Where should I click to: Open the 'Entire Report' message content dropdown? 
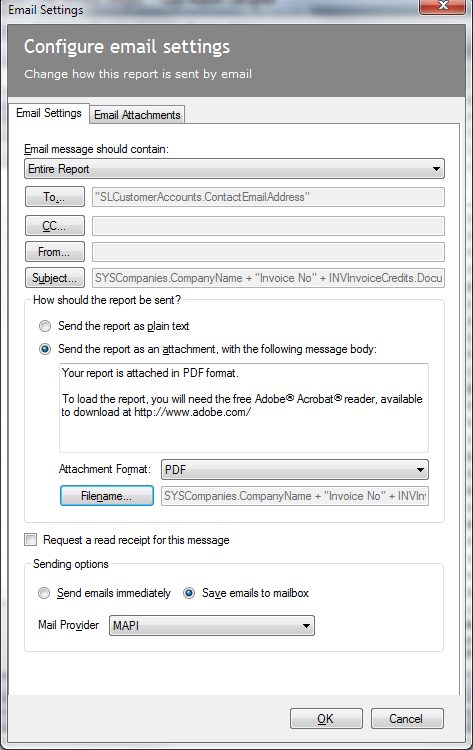(234, 169)
